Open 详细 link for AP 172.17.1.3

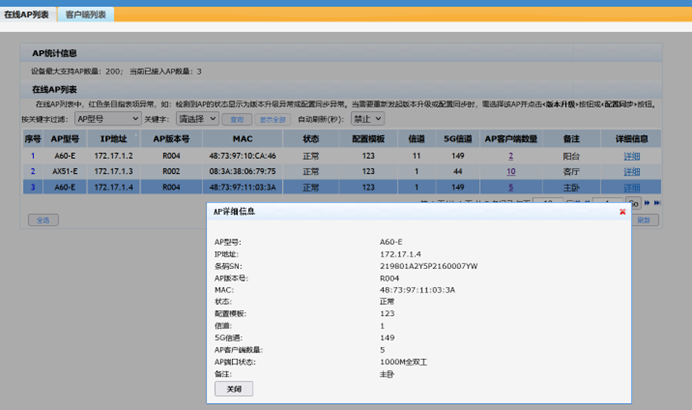632,172
